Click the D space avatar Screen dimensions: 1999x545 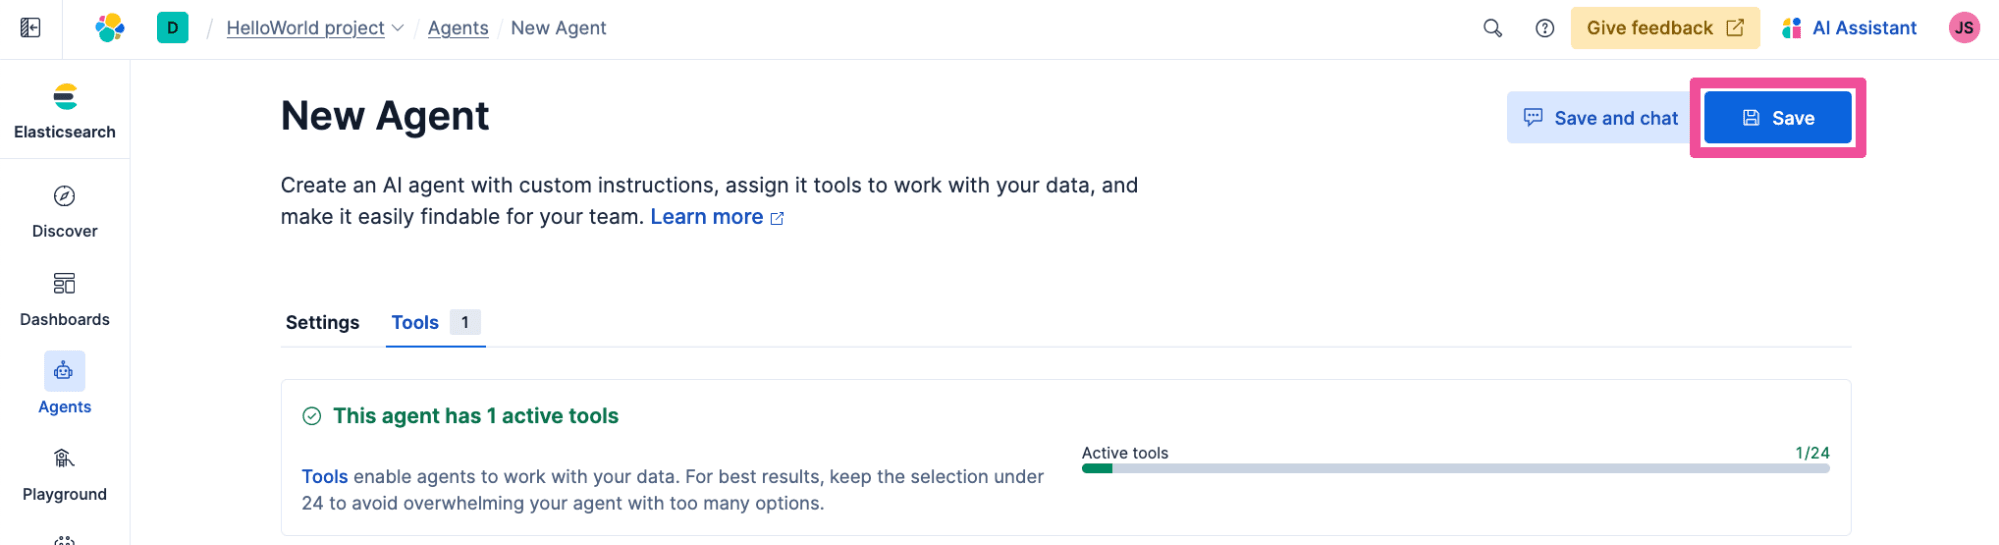tap(172, 28)
